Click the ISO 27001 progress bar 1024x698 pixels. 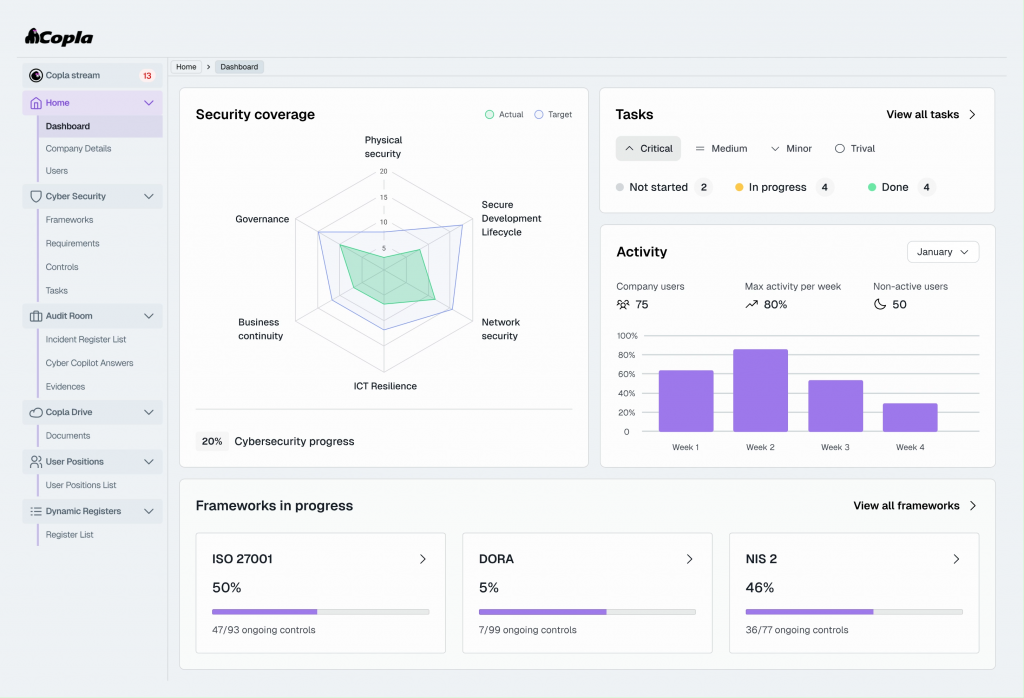pos(321,612)
